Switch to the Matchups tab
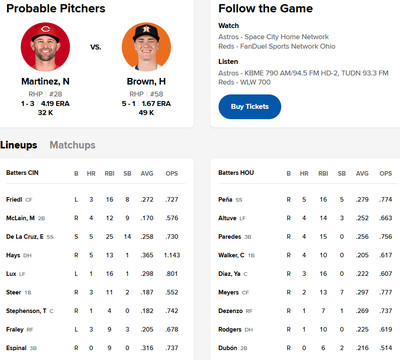The height and width of the screenshot is (360, 400). click(72, 145)
